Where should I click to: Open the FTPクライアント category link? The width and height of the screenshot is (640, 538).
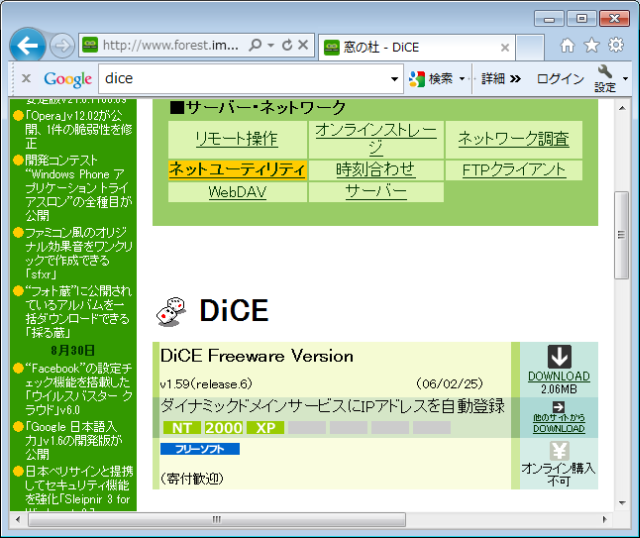click(x=513, y=169)
